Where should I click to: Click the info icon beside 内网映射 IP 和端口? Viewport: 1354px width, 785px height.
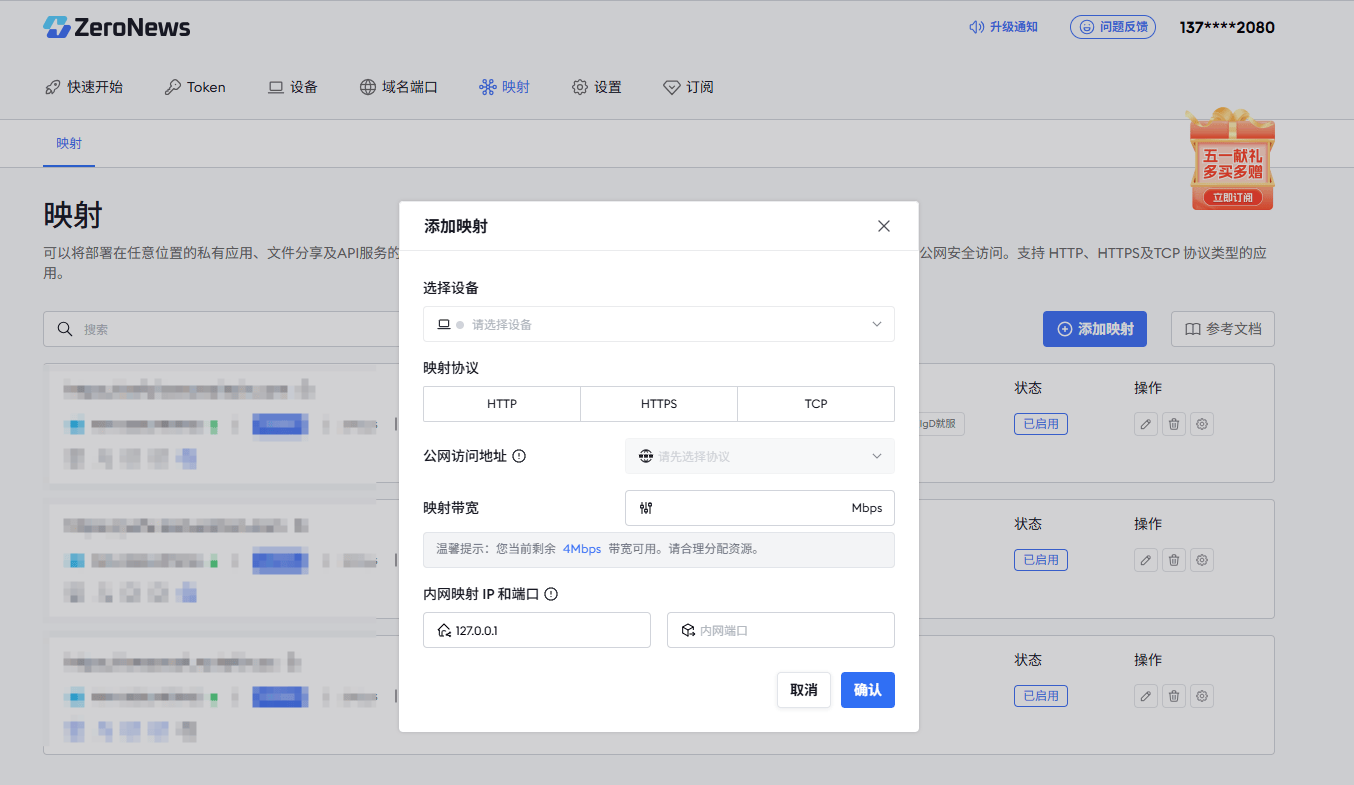(551, 594)
